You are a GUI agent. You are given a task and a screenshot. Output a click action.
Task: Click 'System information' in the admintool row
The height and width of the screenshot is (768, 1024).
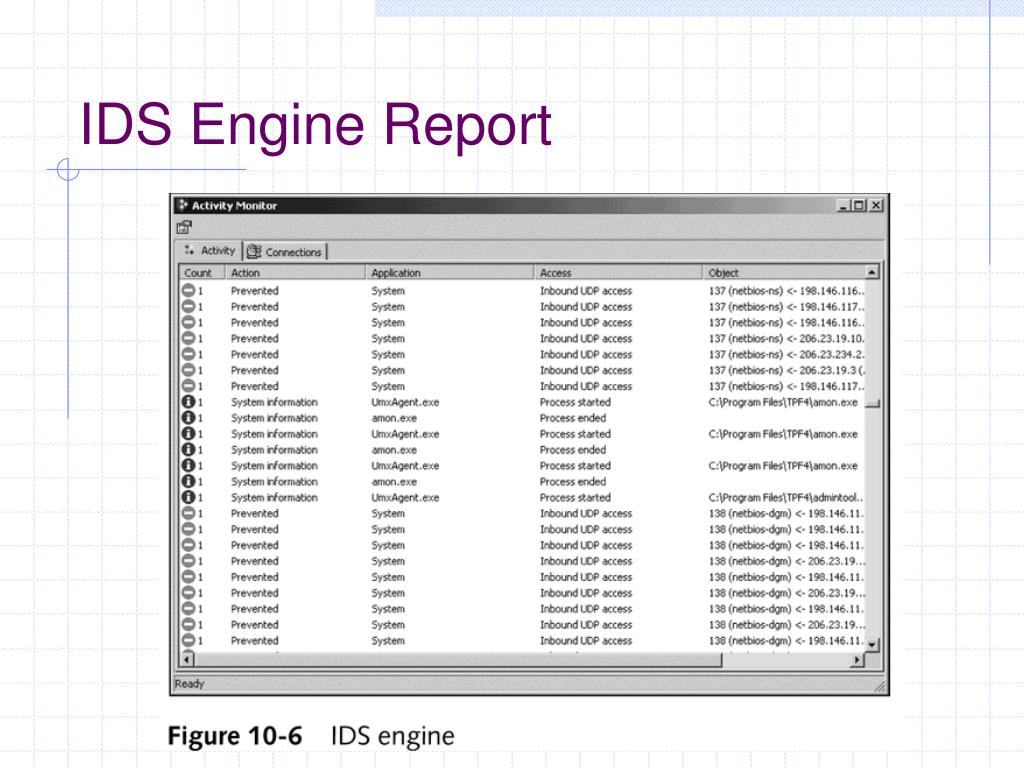[274, 498]
